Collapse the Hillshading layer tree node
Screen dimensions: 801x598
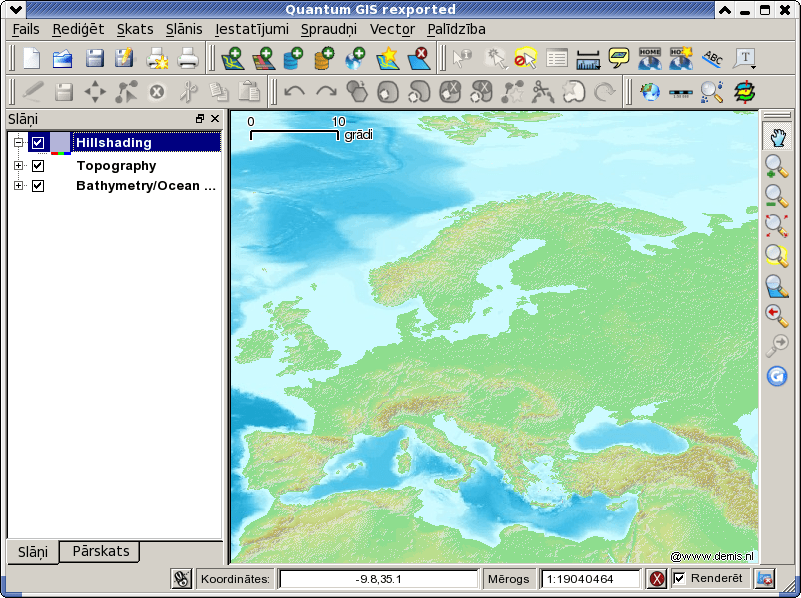18,142
